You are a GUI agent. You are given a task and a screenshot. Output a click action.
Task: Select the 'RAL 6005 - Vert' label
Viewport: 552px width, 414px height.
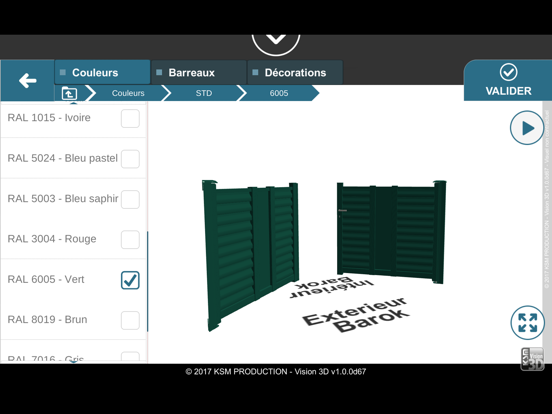46,280
